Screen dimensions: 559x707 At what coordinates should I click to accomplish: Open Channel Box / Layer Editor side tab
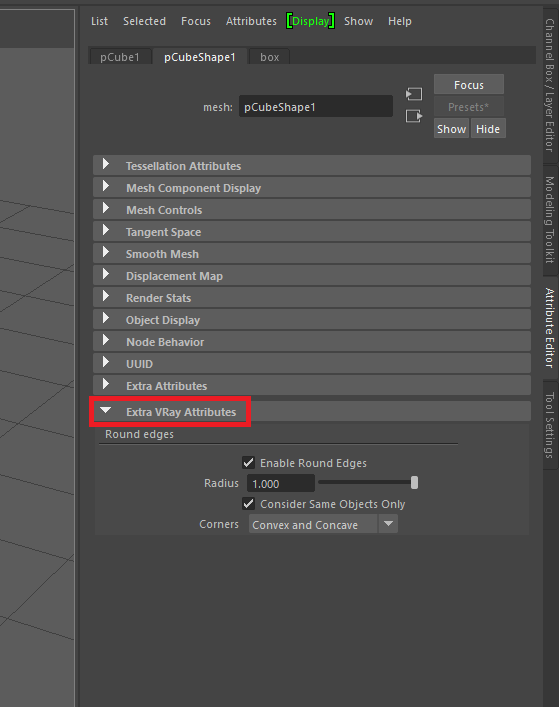click(550, 85)
